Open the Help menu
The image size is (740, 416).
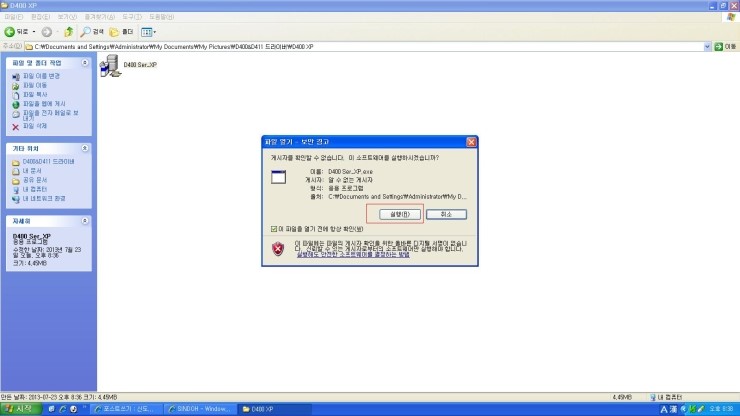coord(162,17)
